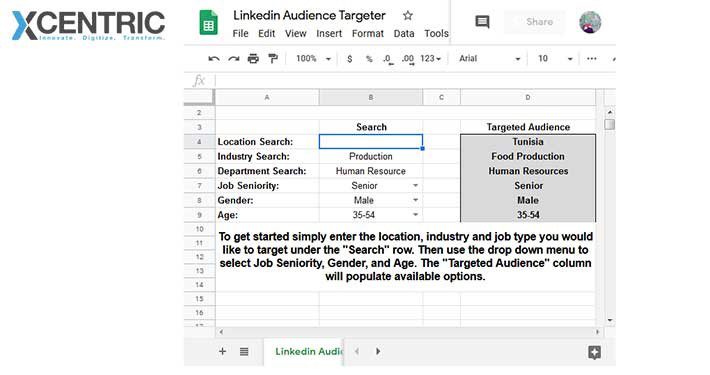The image size is (710, 375).
Task: Click horizontal scrollbar left arrow
Action: pyautogui.click(x=221, y=332)
